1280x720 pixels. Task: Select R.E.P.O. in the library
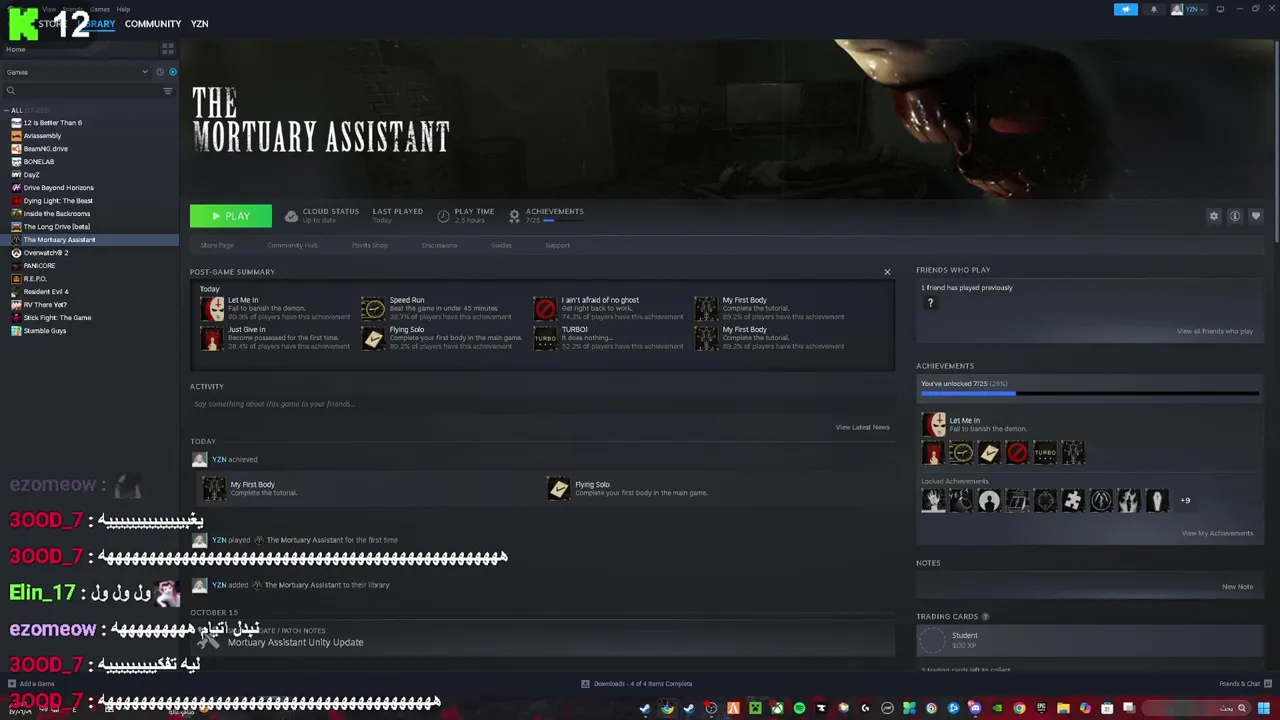point(35,279)
